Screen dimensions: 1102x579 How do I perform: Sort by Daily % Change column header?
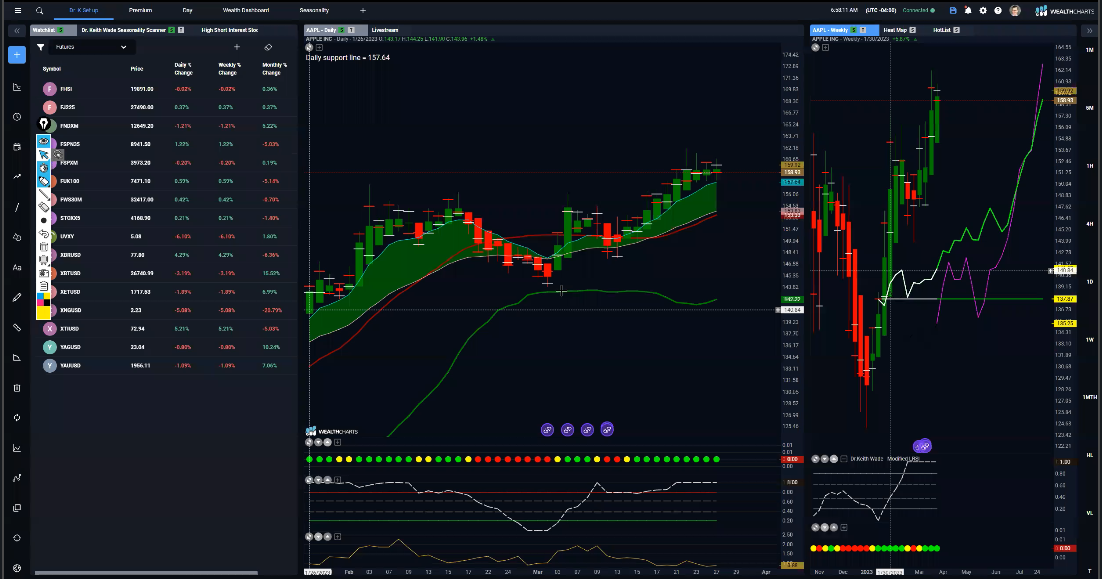tap(183, 68)
